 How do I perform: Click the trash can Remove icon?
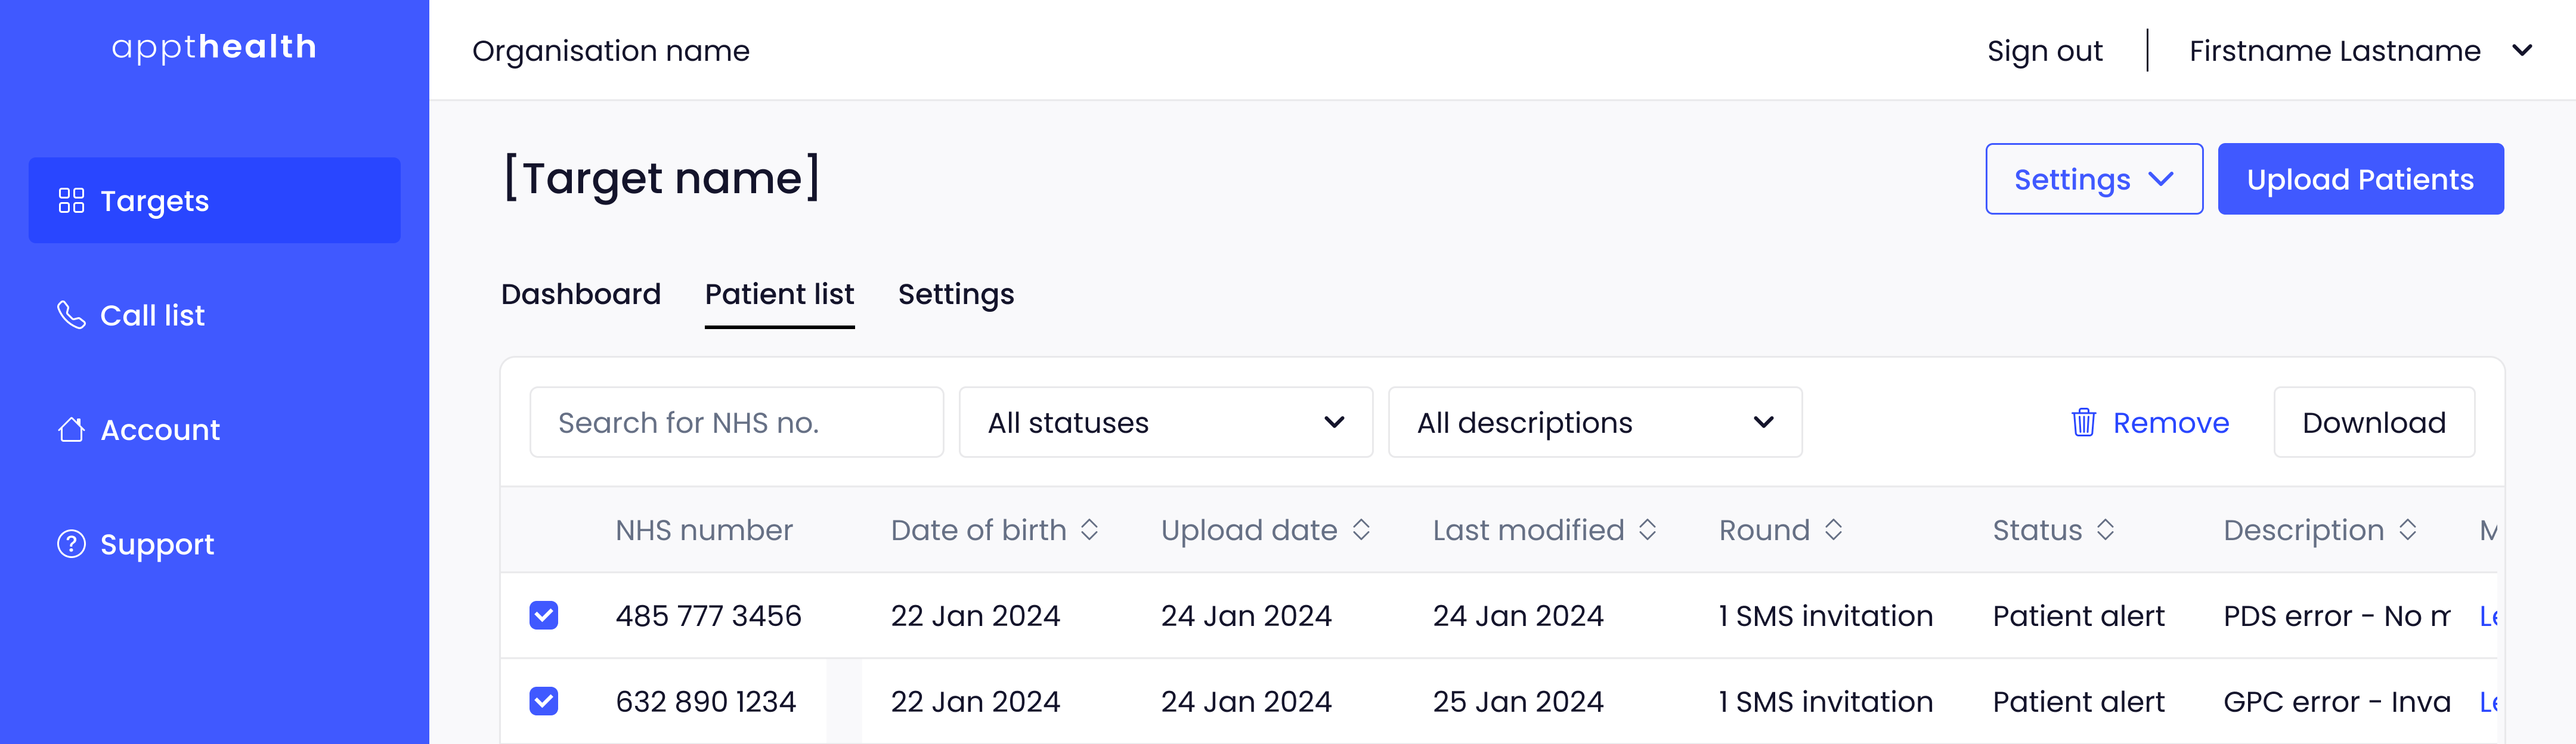[2084, 422]
